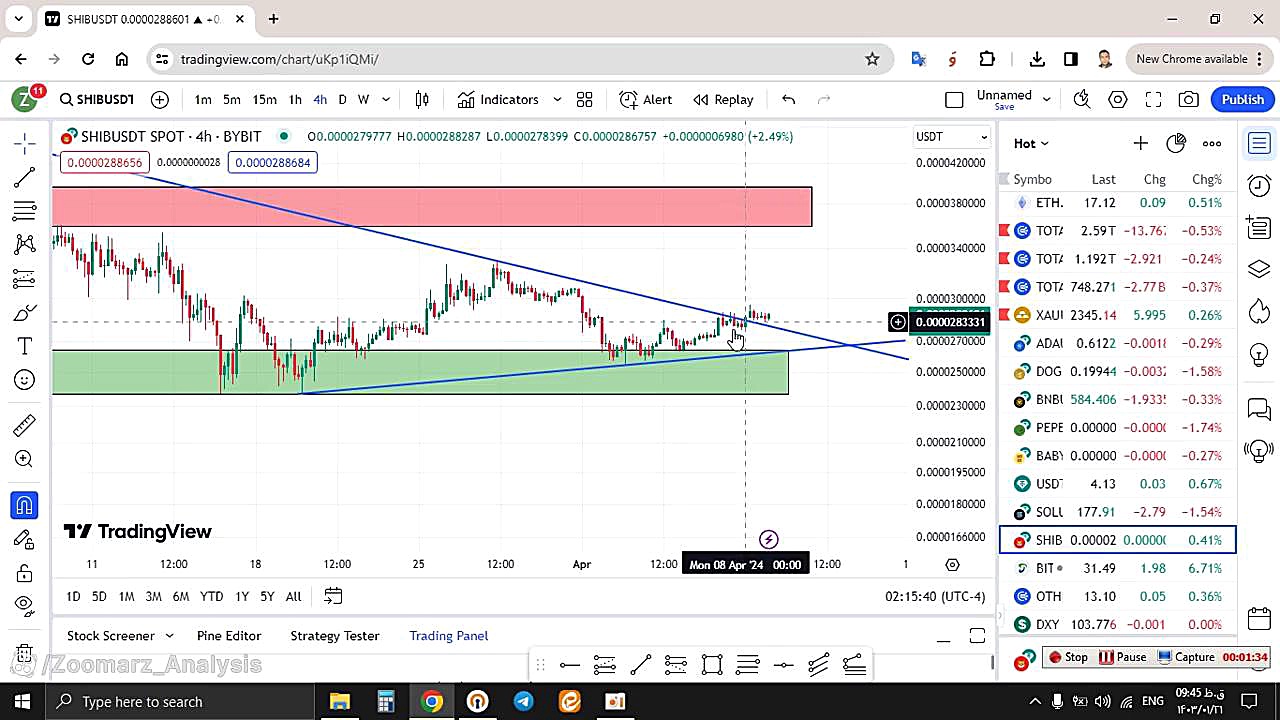Select the ruler measure tool
The height and width of the screenshot is (720, 1280).
[25, 426]
